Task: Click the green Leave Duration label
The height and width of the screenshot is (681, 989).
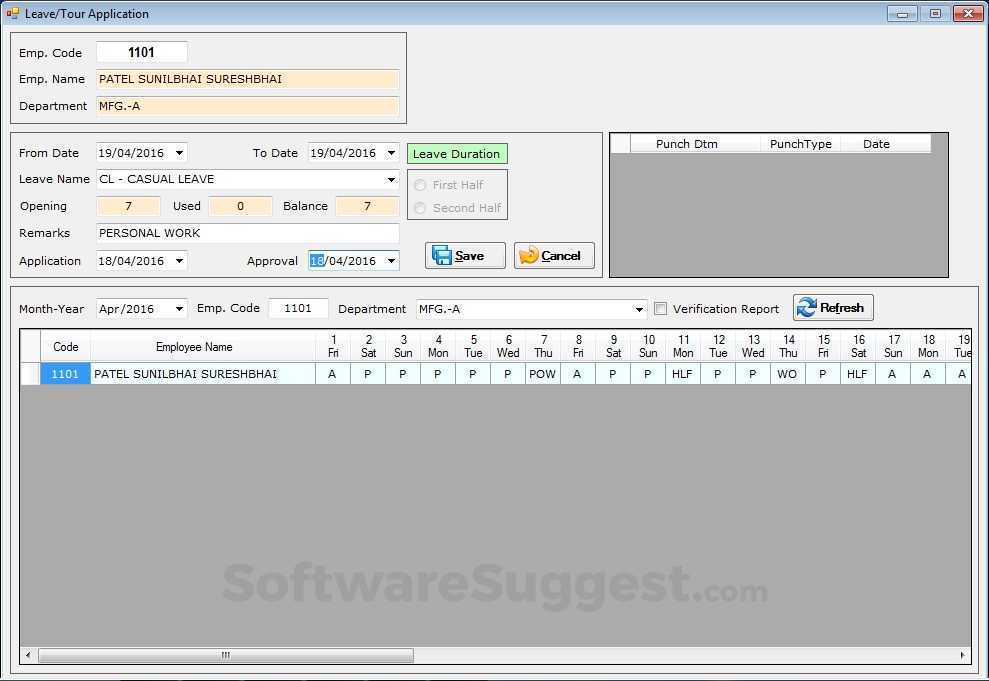Action: pos(456,153)
